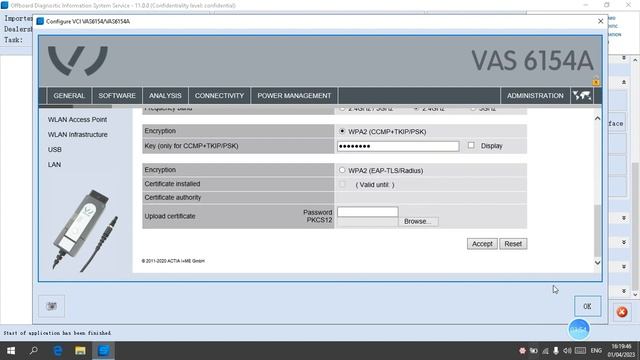
Task: Launch Internet Explorer from the taskbar
Action: click(58, 351)
